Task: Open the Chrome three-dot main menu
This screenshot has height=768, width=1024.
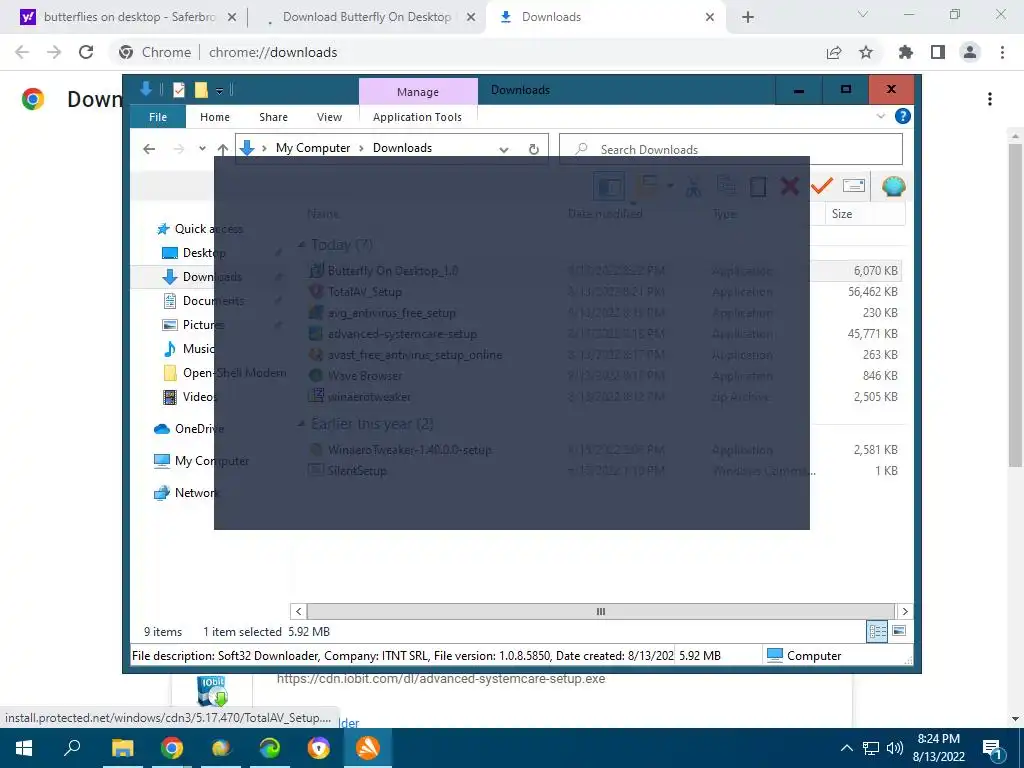Action: point(1002,52)
